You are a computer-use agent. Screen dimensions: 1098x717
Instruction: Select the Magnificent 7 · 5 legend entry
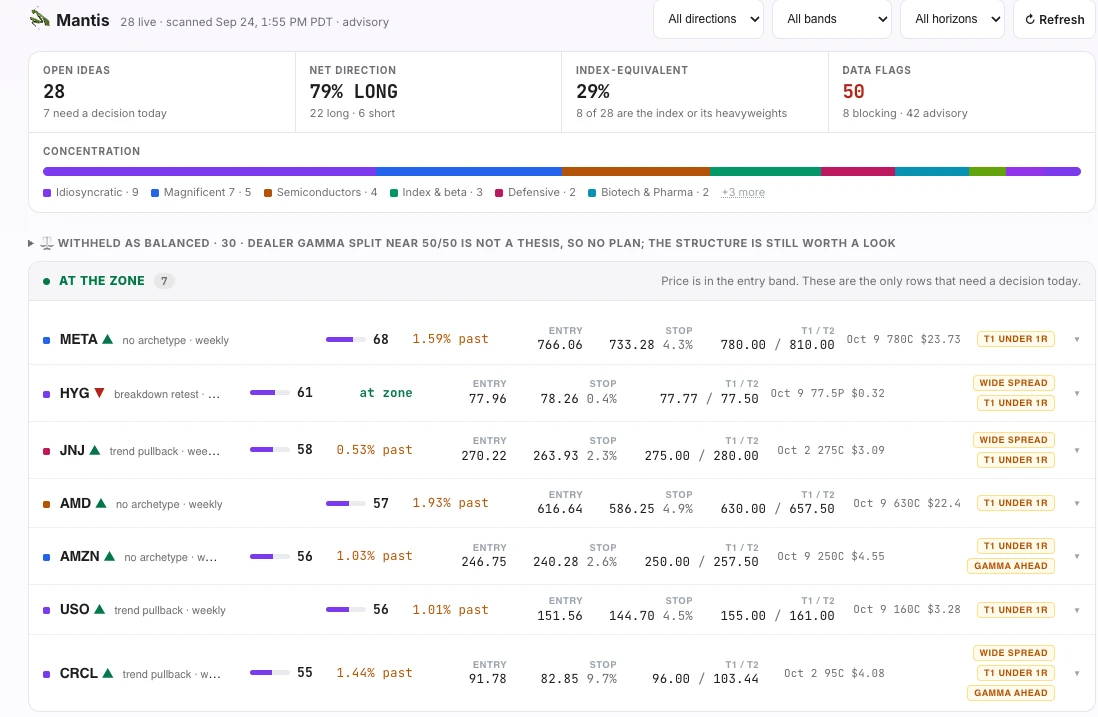tap(201, 193)
